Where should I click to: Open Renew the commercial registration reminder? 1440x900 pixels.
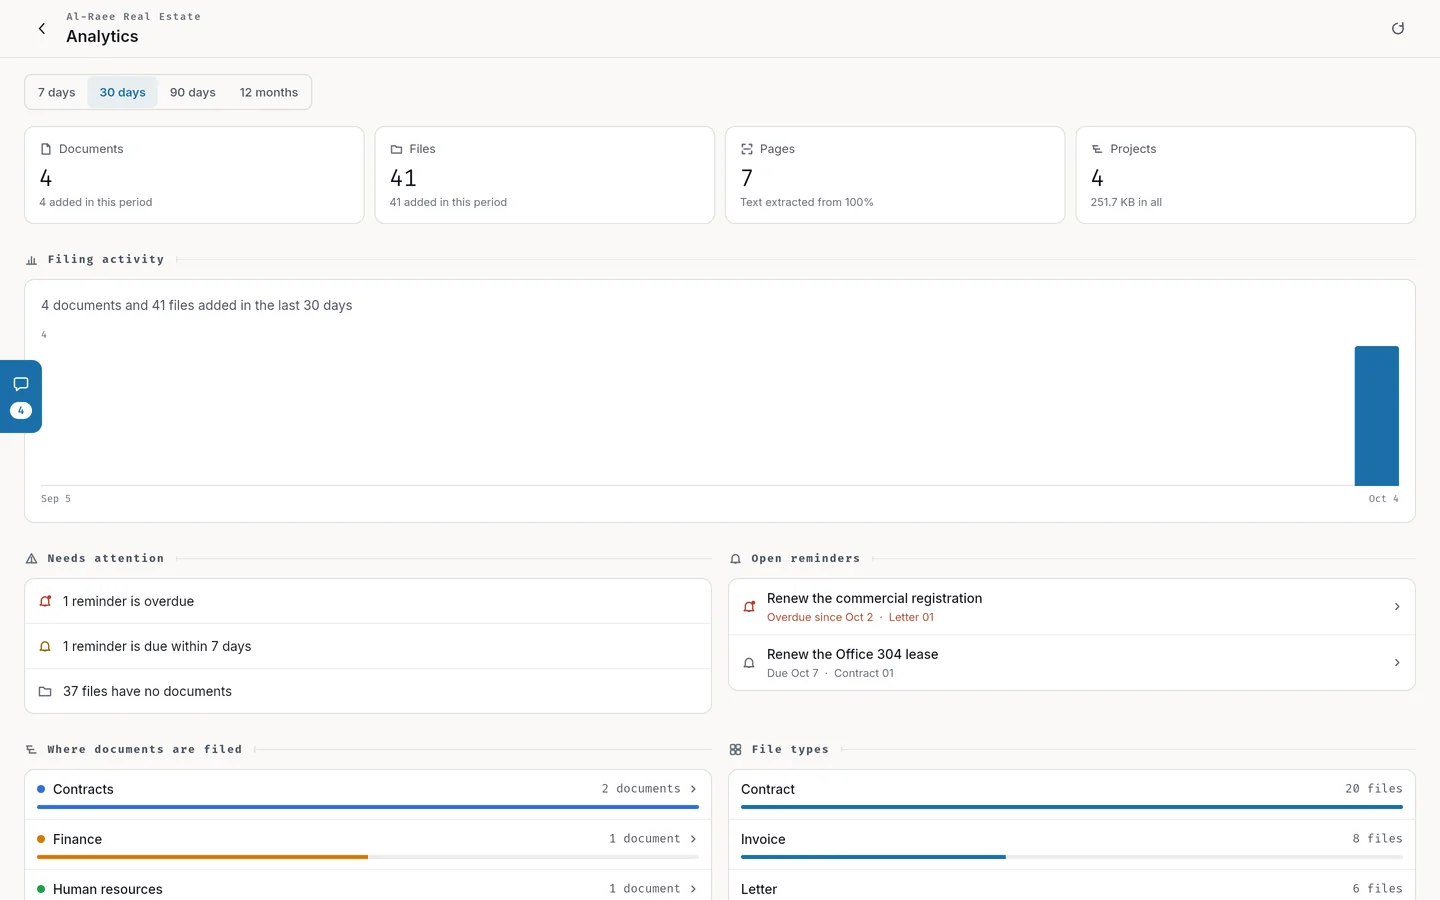[x=1072, y=607]
